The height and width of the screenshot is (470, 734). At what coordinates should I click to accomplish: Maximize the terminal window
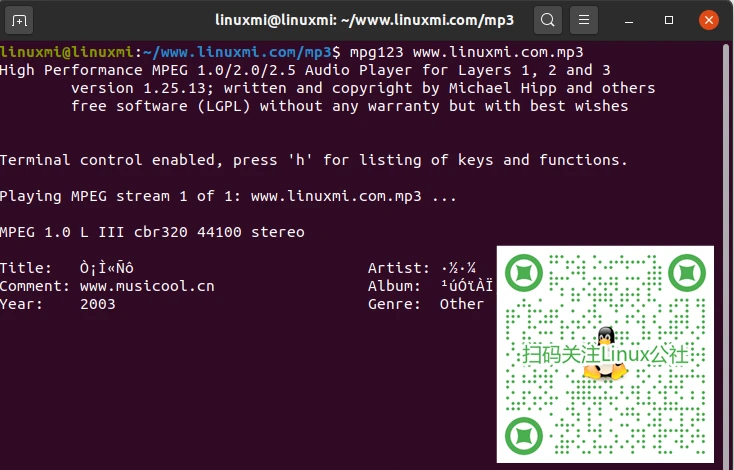click(x=669, y=20)
